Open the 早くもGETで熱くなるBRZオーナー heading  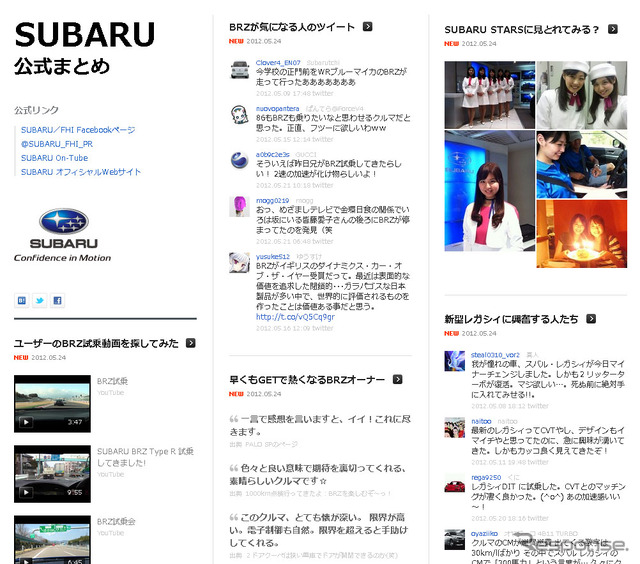307,380
